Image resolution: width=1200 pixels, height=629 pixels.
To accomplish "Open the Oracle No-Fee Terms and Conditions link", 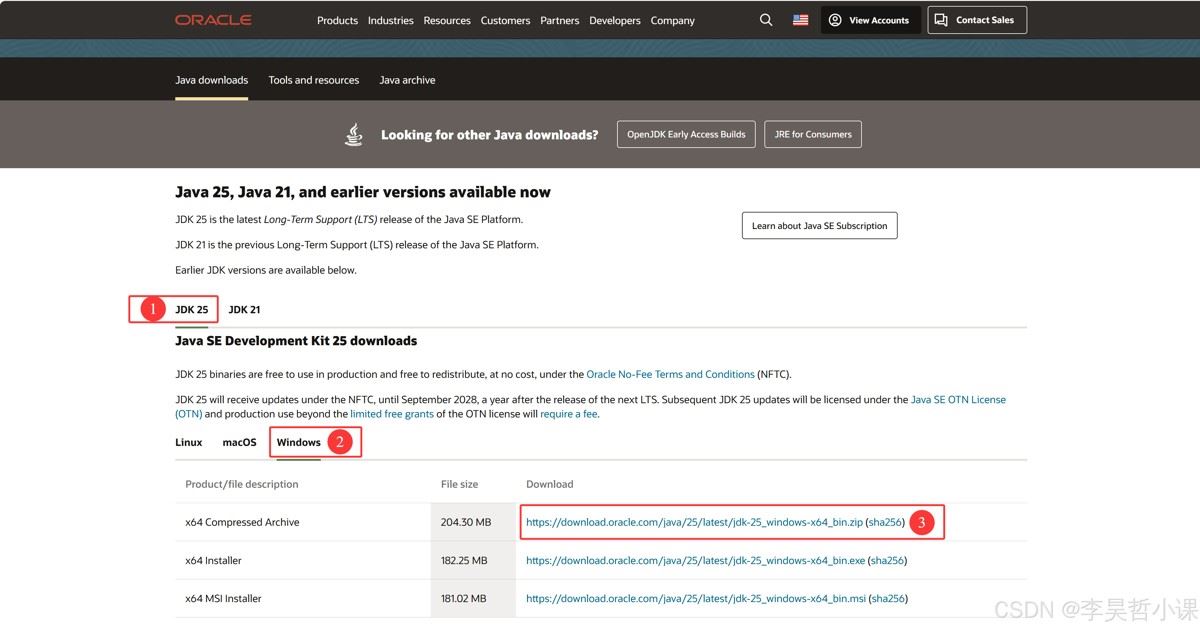I will point(670,374).
